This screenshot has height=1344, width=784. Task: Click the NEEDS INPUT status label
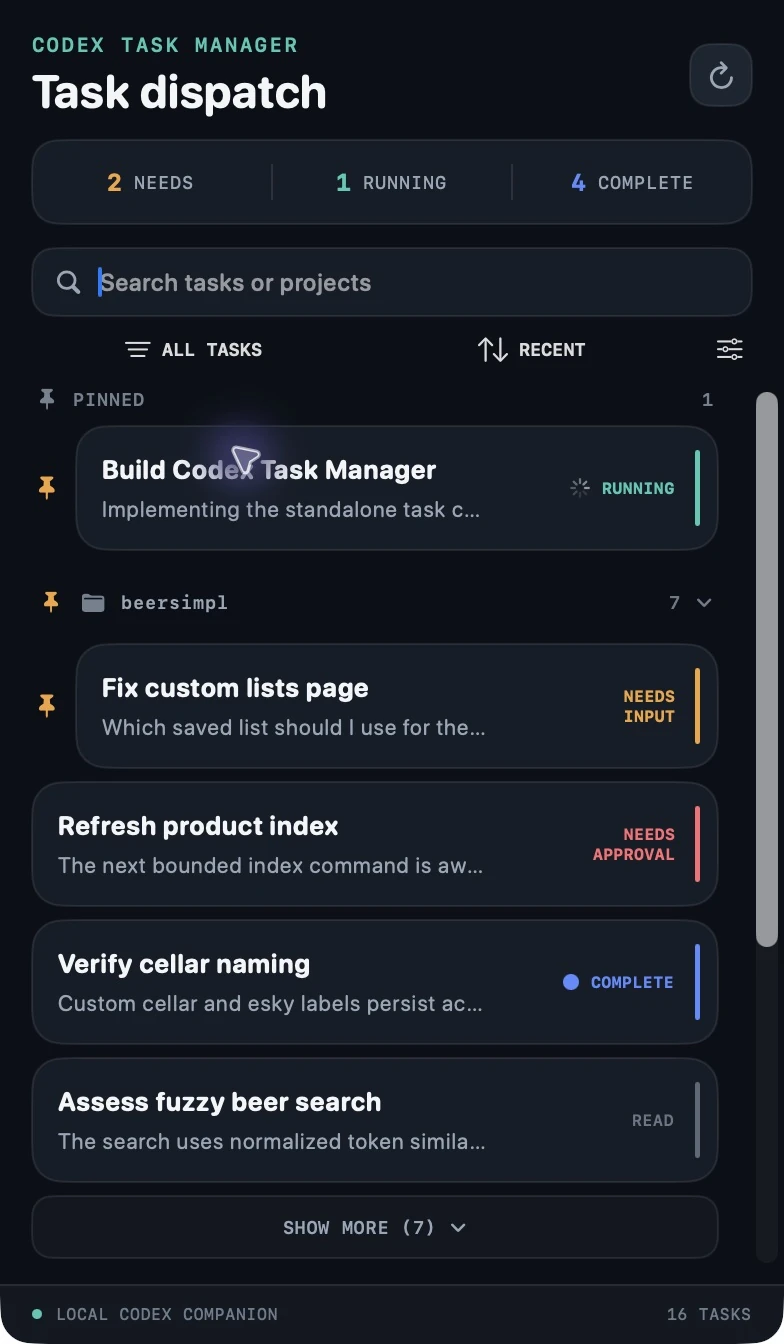[x=649, y=706]
